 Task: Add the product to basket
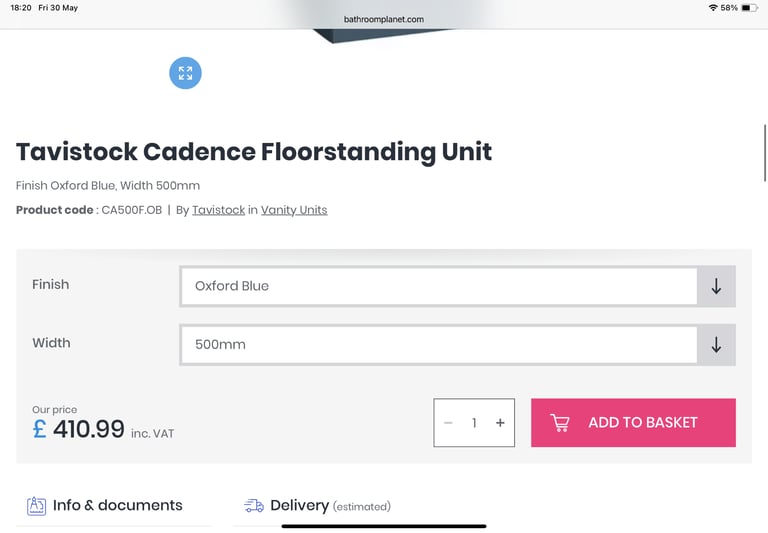[x=633, y=422]
